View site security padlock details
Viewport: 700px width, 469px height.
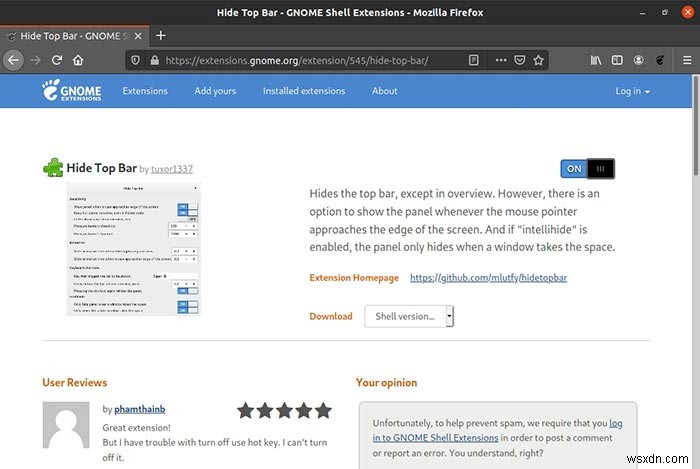pos(154,60)
